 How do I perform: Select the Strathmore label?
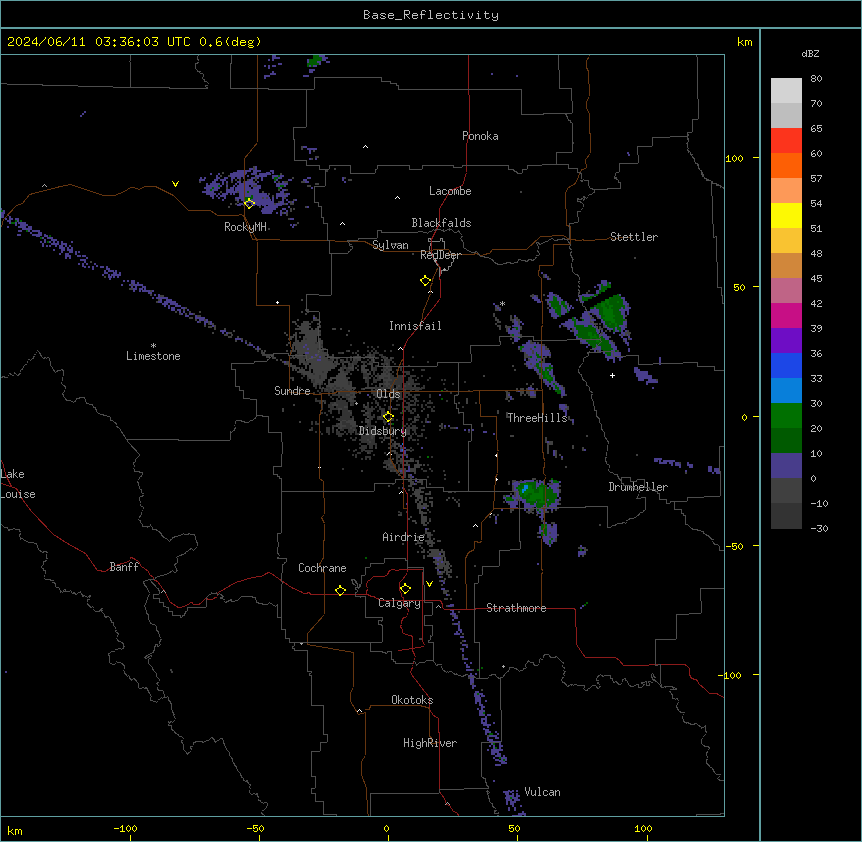point(516,608)
